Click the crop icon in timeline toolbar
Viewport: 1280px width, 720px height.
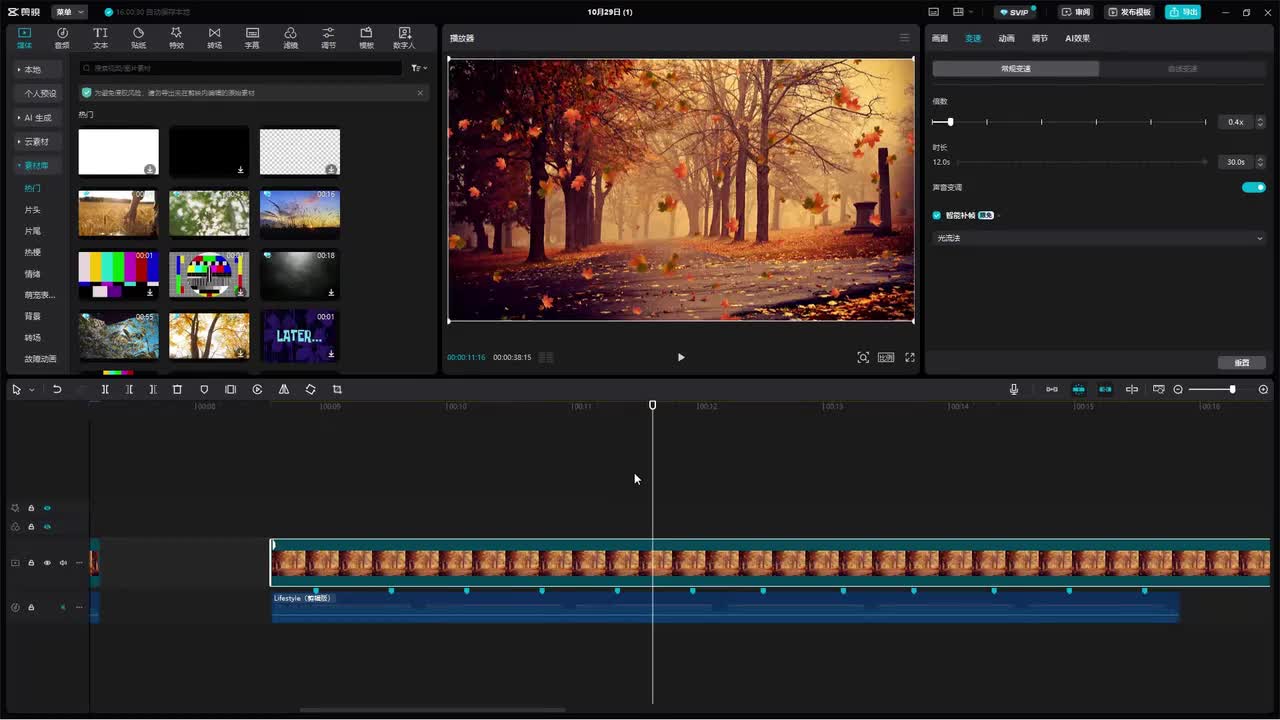tap(337, 389)
